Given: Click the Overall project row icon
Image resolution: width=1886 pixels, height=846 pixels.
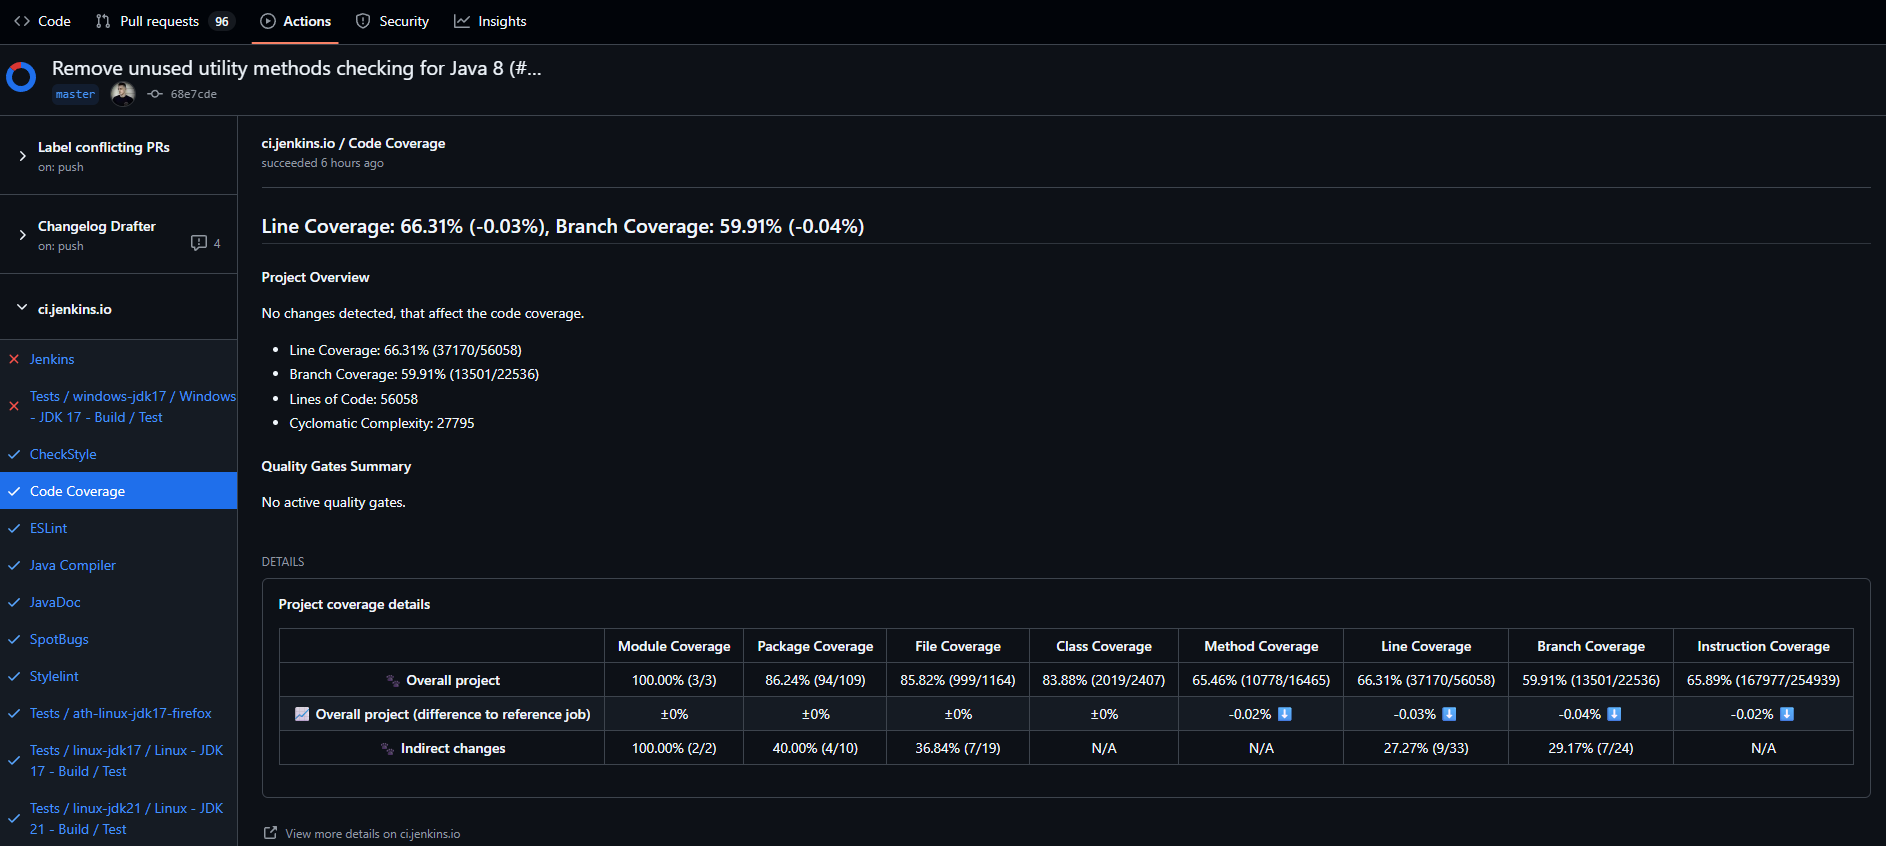Looking at the screenshot, I should [393, 680].
